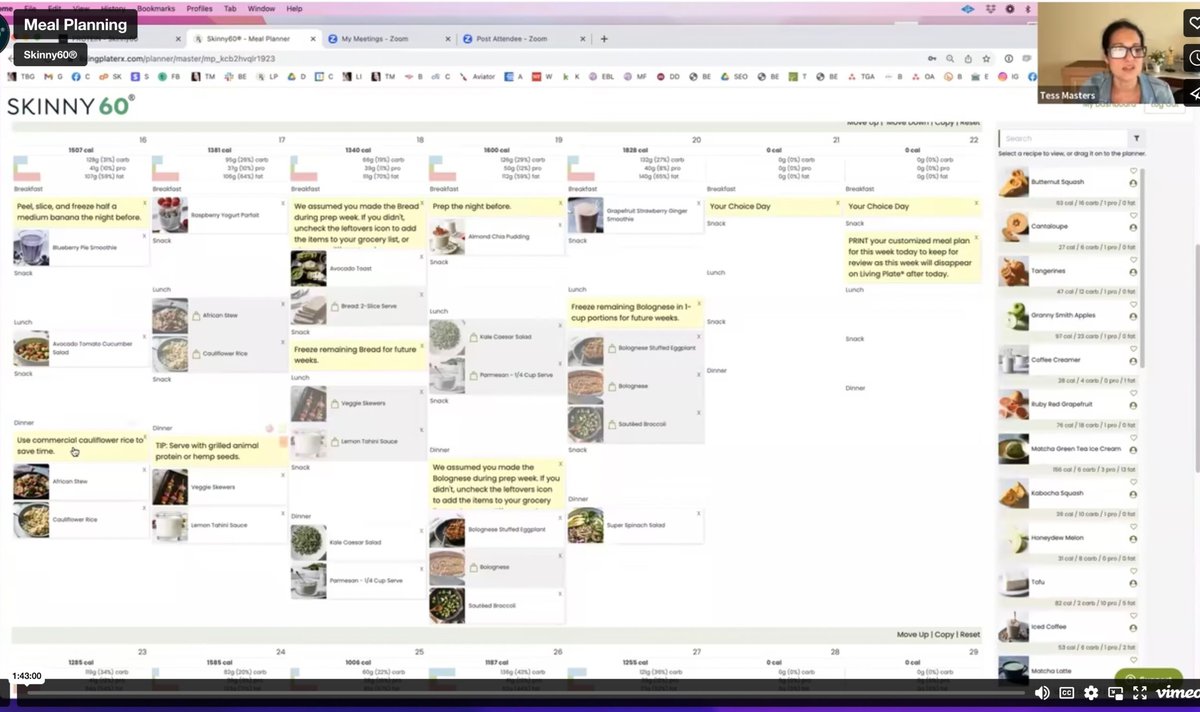This screenshot has width=1200, height=712.
Task: Click 'Reset' for the week starting 23
Action: point(970,635)
